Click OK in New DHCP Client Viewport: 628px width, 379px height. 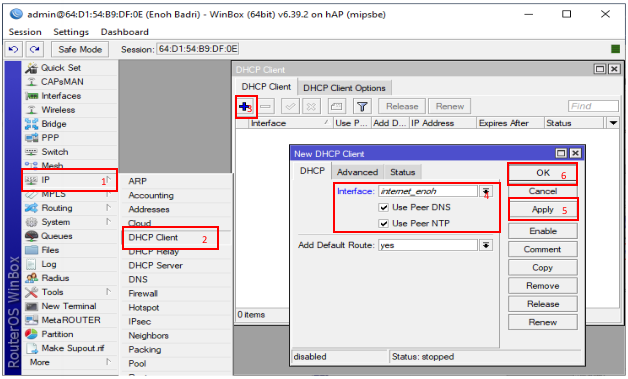543,173
